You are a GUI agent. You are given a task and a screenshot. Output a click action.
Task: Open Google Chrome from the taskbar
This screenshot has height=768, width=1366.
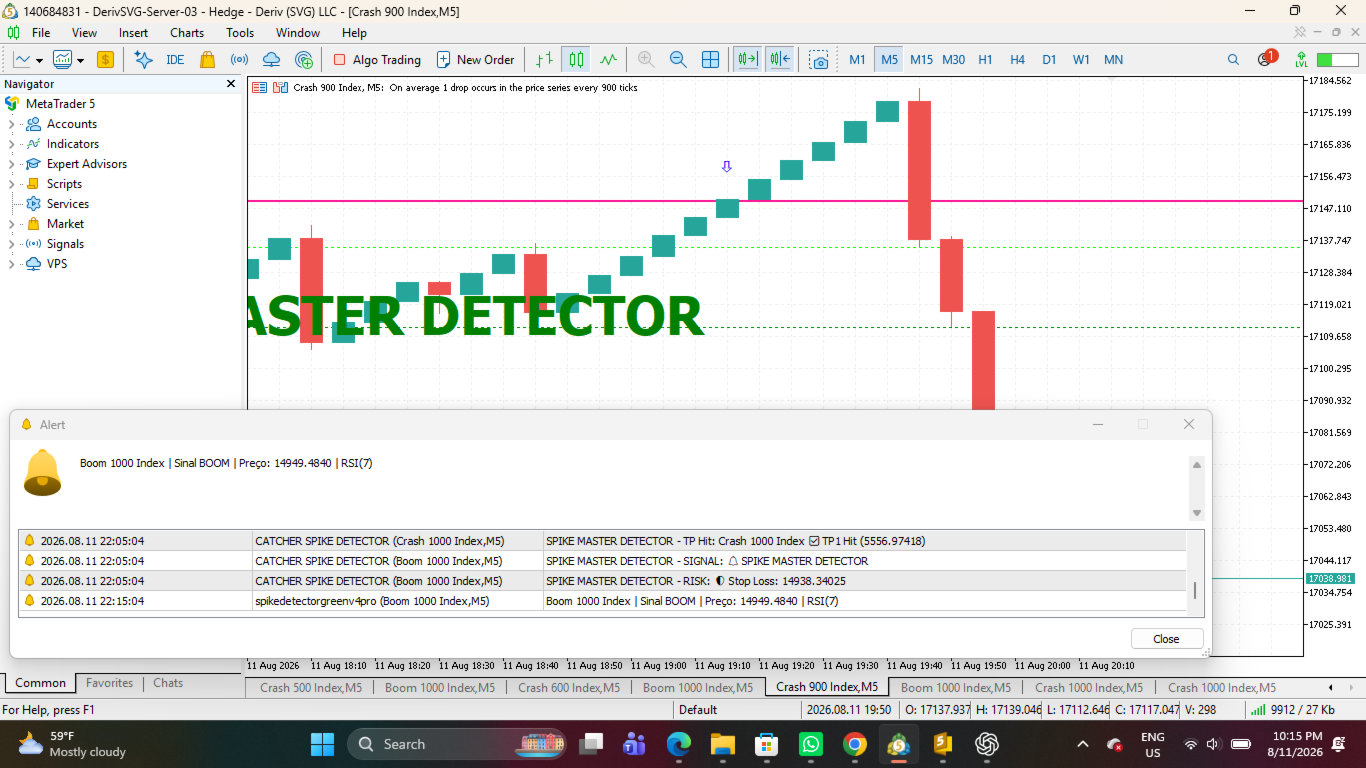(x=854, y=744)
